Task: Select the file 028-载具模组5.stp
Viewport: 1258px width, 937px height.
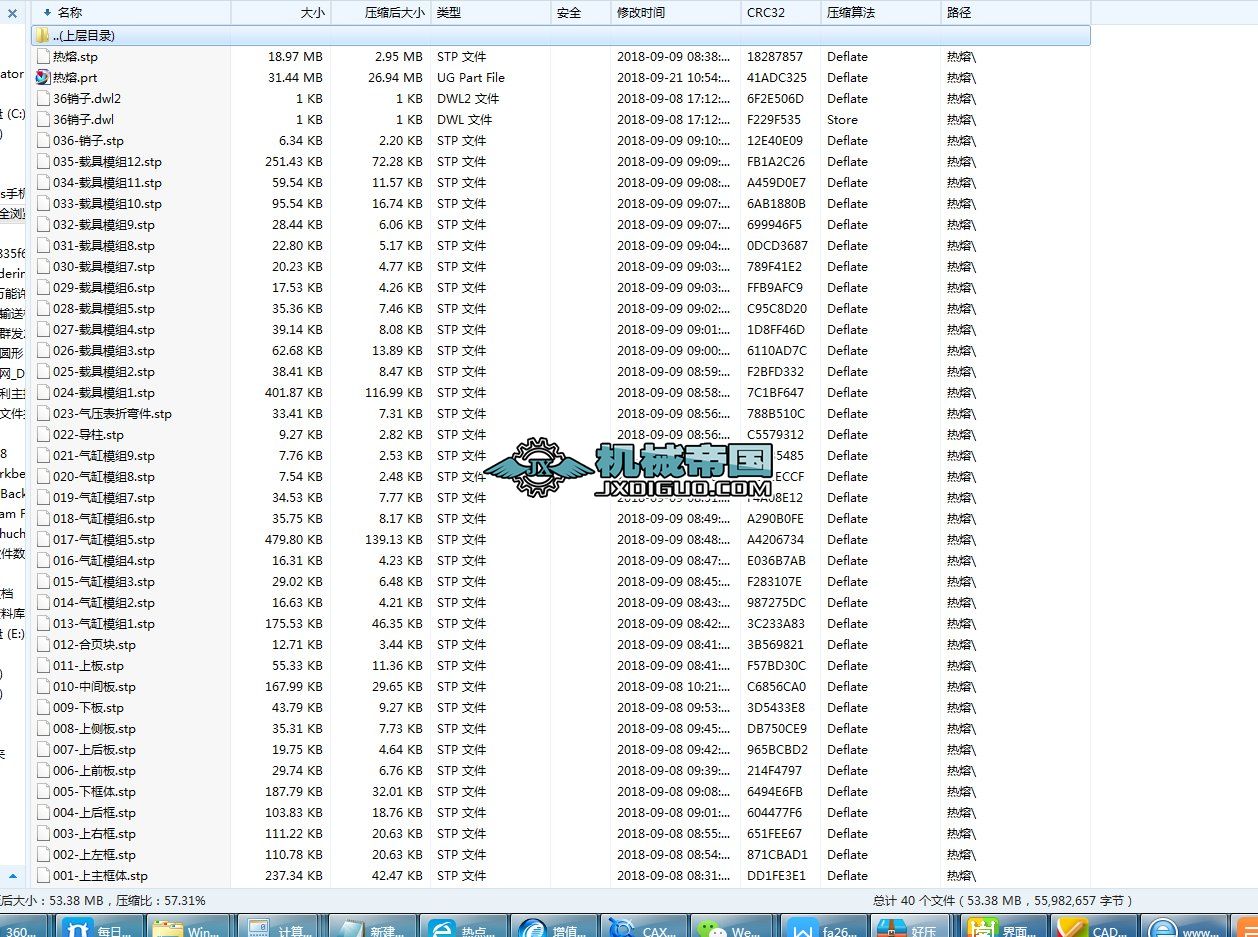Action: pyautogui.click(x=104, y=308)
